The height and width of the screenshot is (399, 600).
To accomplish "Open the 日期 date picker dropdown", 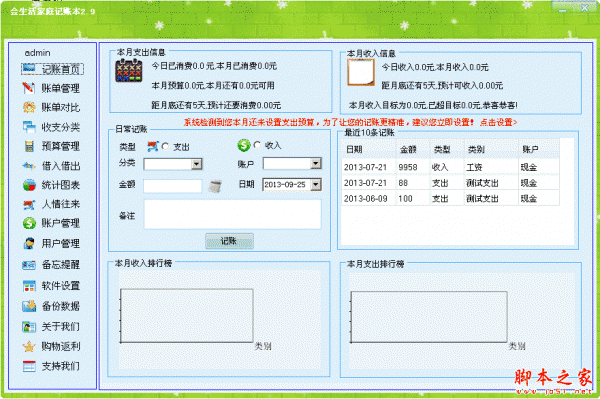I will (x=315, y=185).
